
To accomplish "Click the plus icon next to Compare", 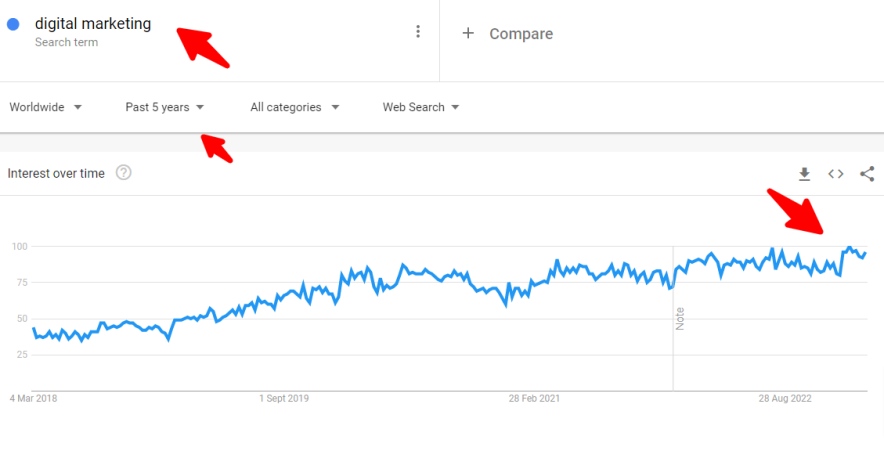I will [x=468, y=33].
